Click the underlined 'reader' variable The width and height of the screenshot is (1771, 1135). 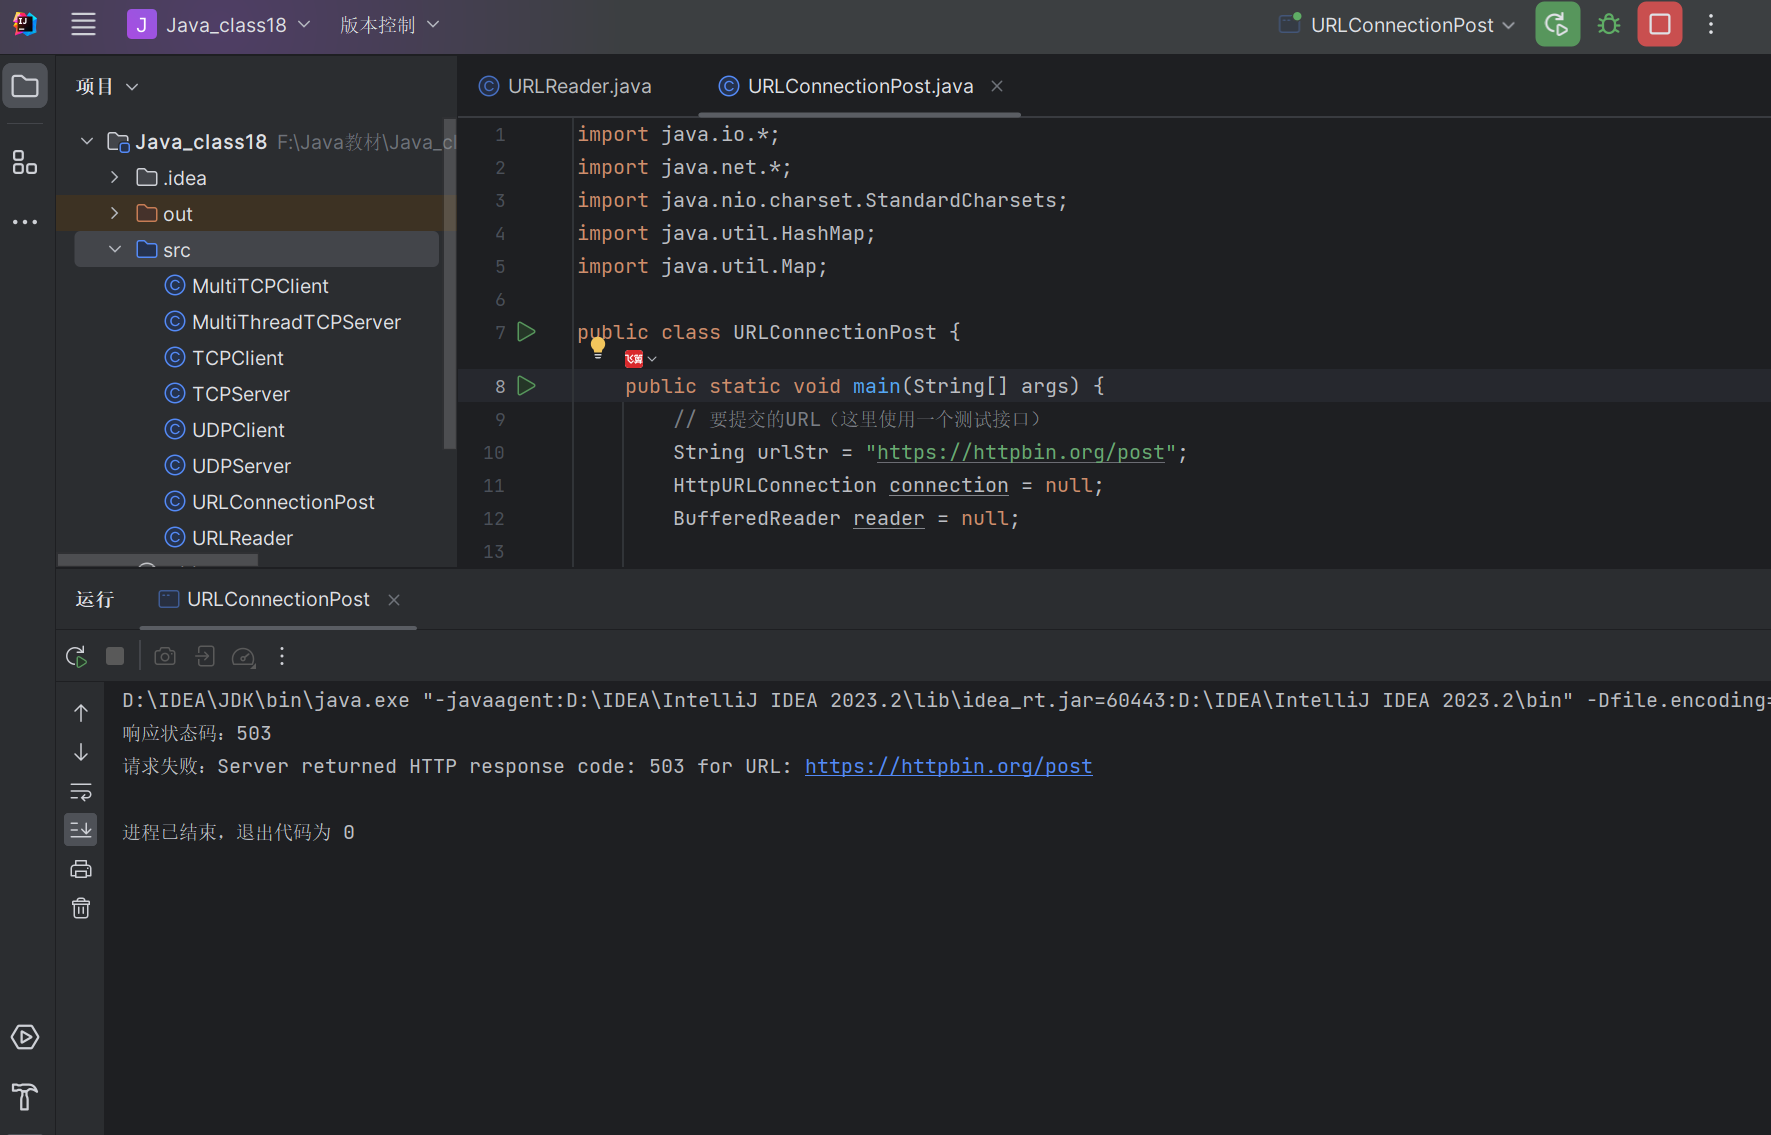(x=889, y=518)
